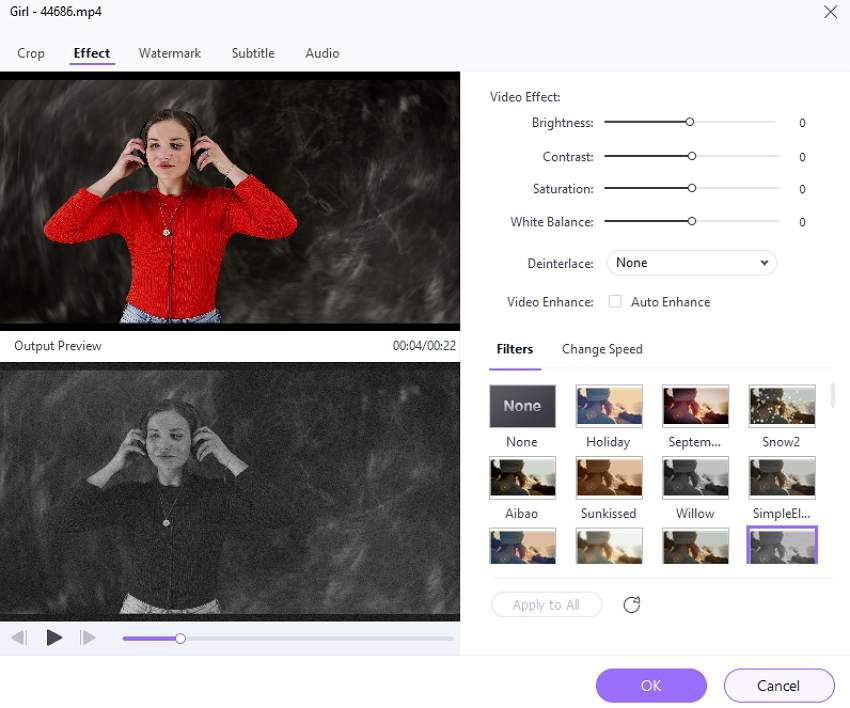Click the playback progress slider knob
The width and height of the screenshot is (850, 708).
coord(181,639)
